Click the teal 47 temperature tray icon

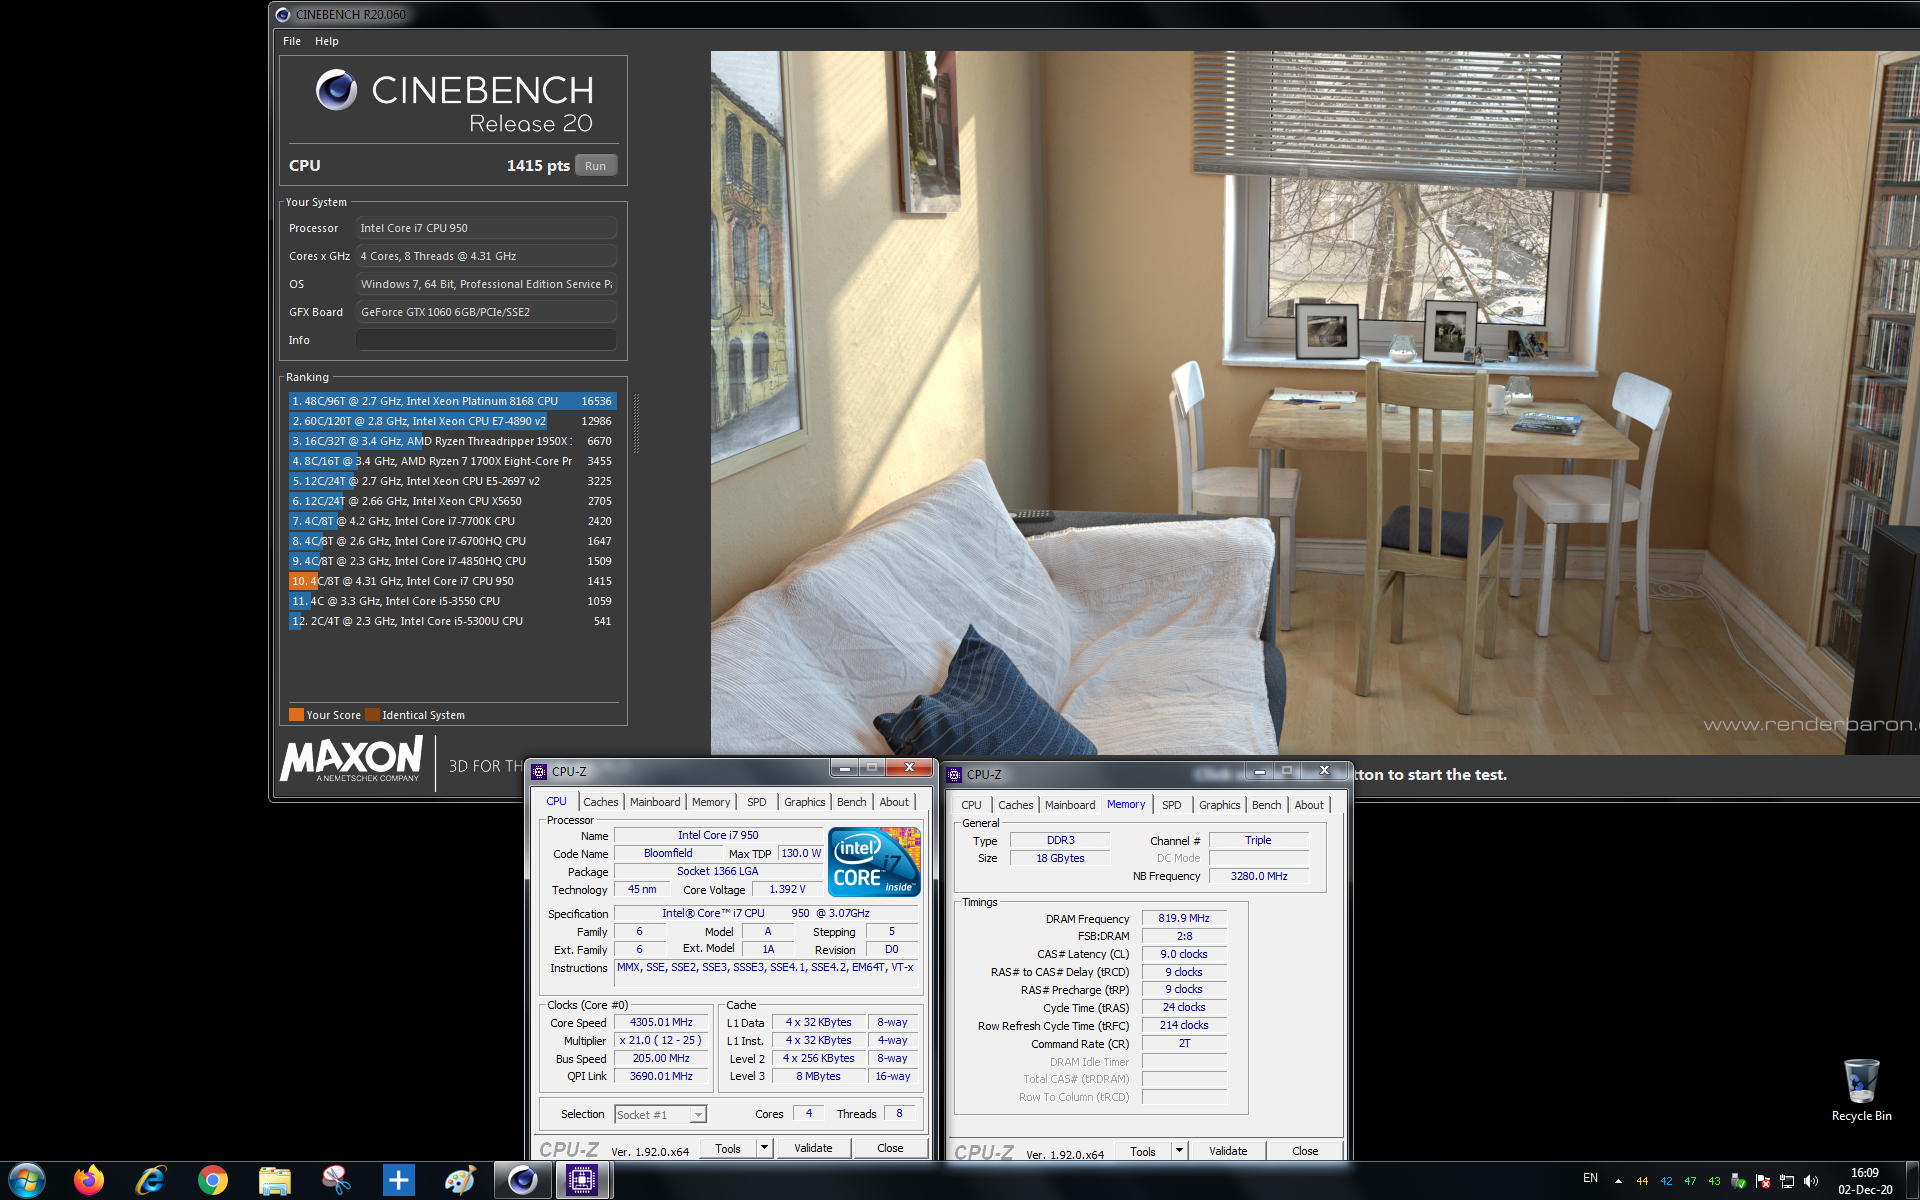tap(1690, 1181)
